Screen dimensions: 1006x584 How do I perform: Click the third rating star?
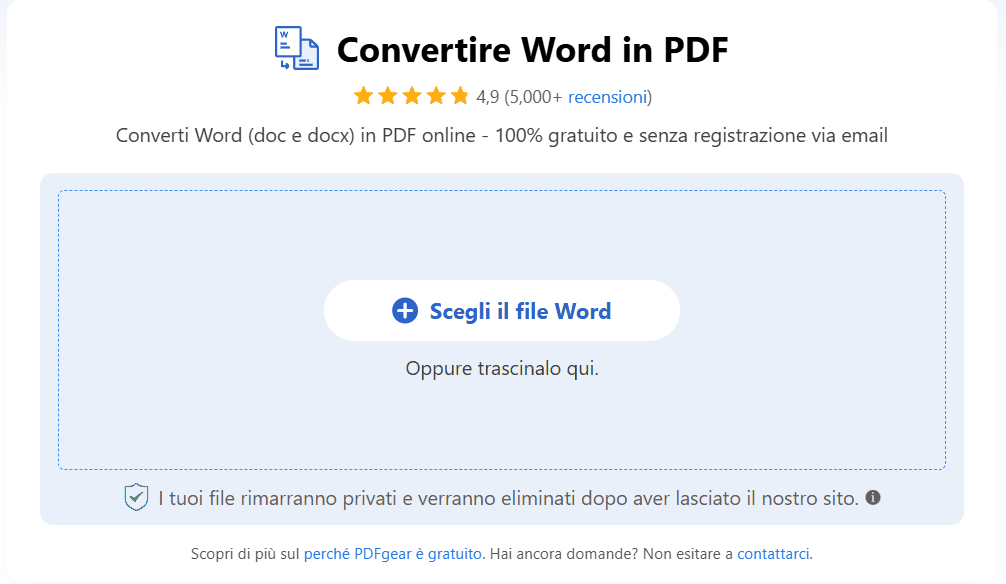point(412,96)
